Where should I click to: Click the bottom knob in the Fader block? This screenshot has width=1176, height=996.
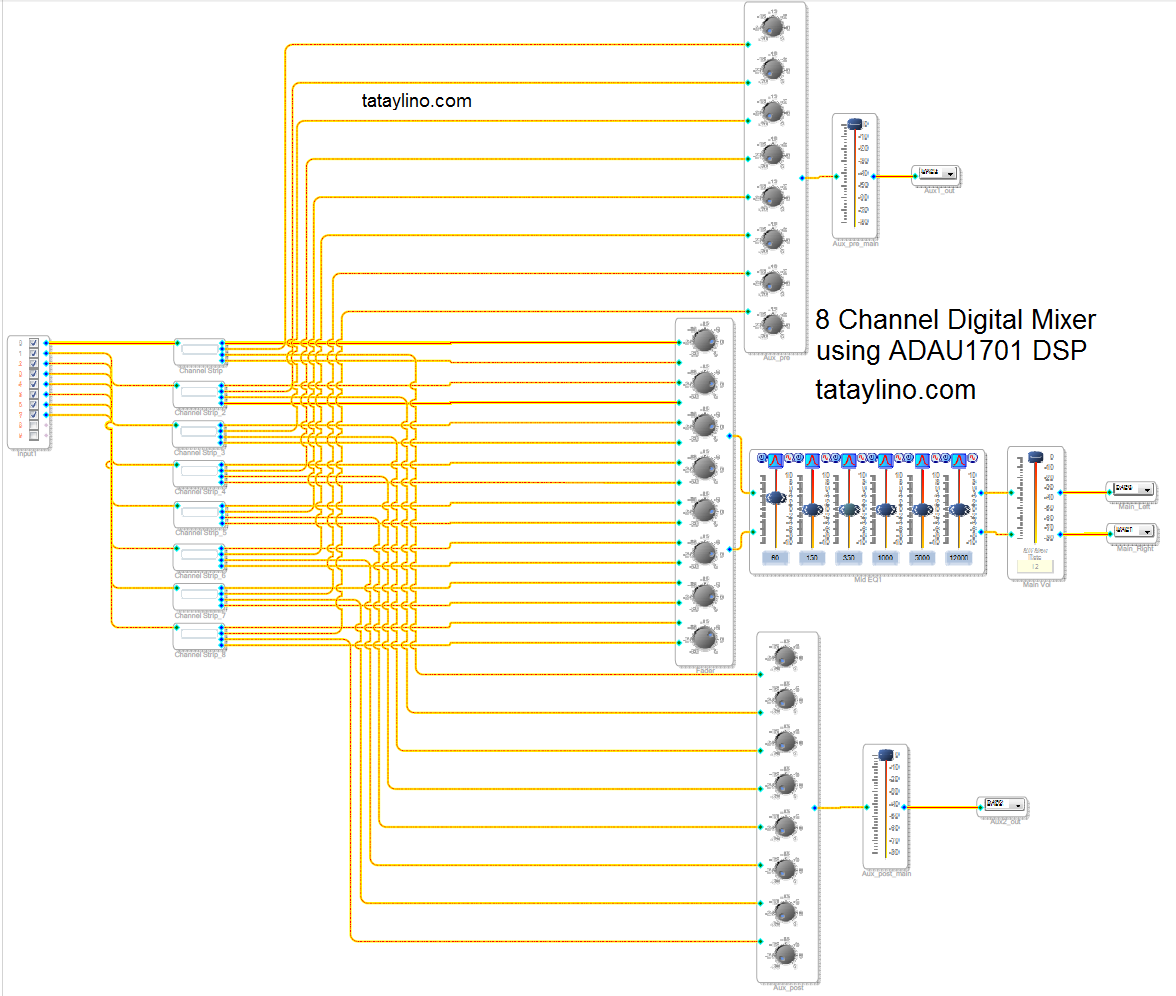point(704,638)
